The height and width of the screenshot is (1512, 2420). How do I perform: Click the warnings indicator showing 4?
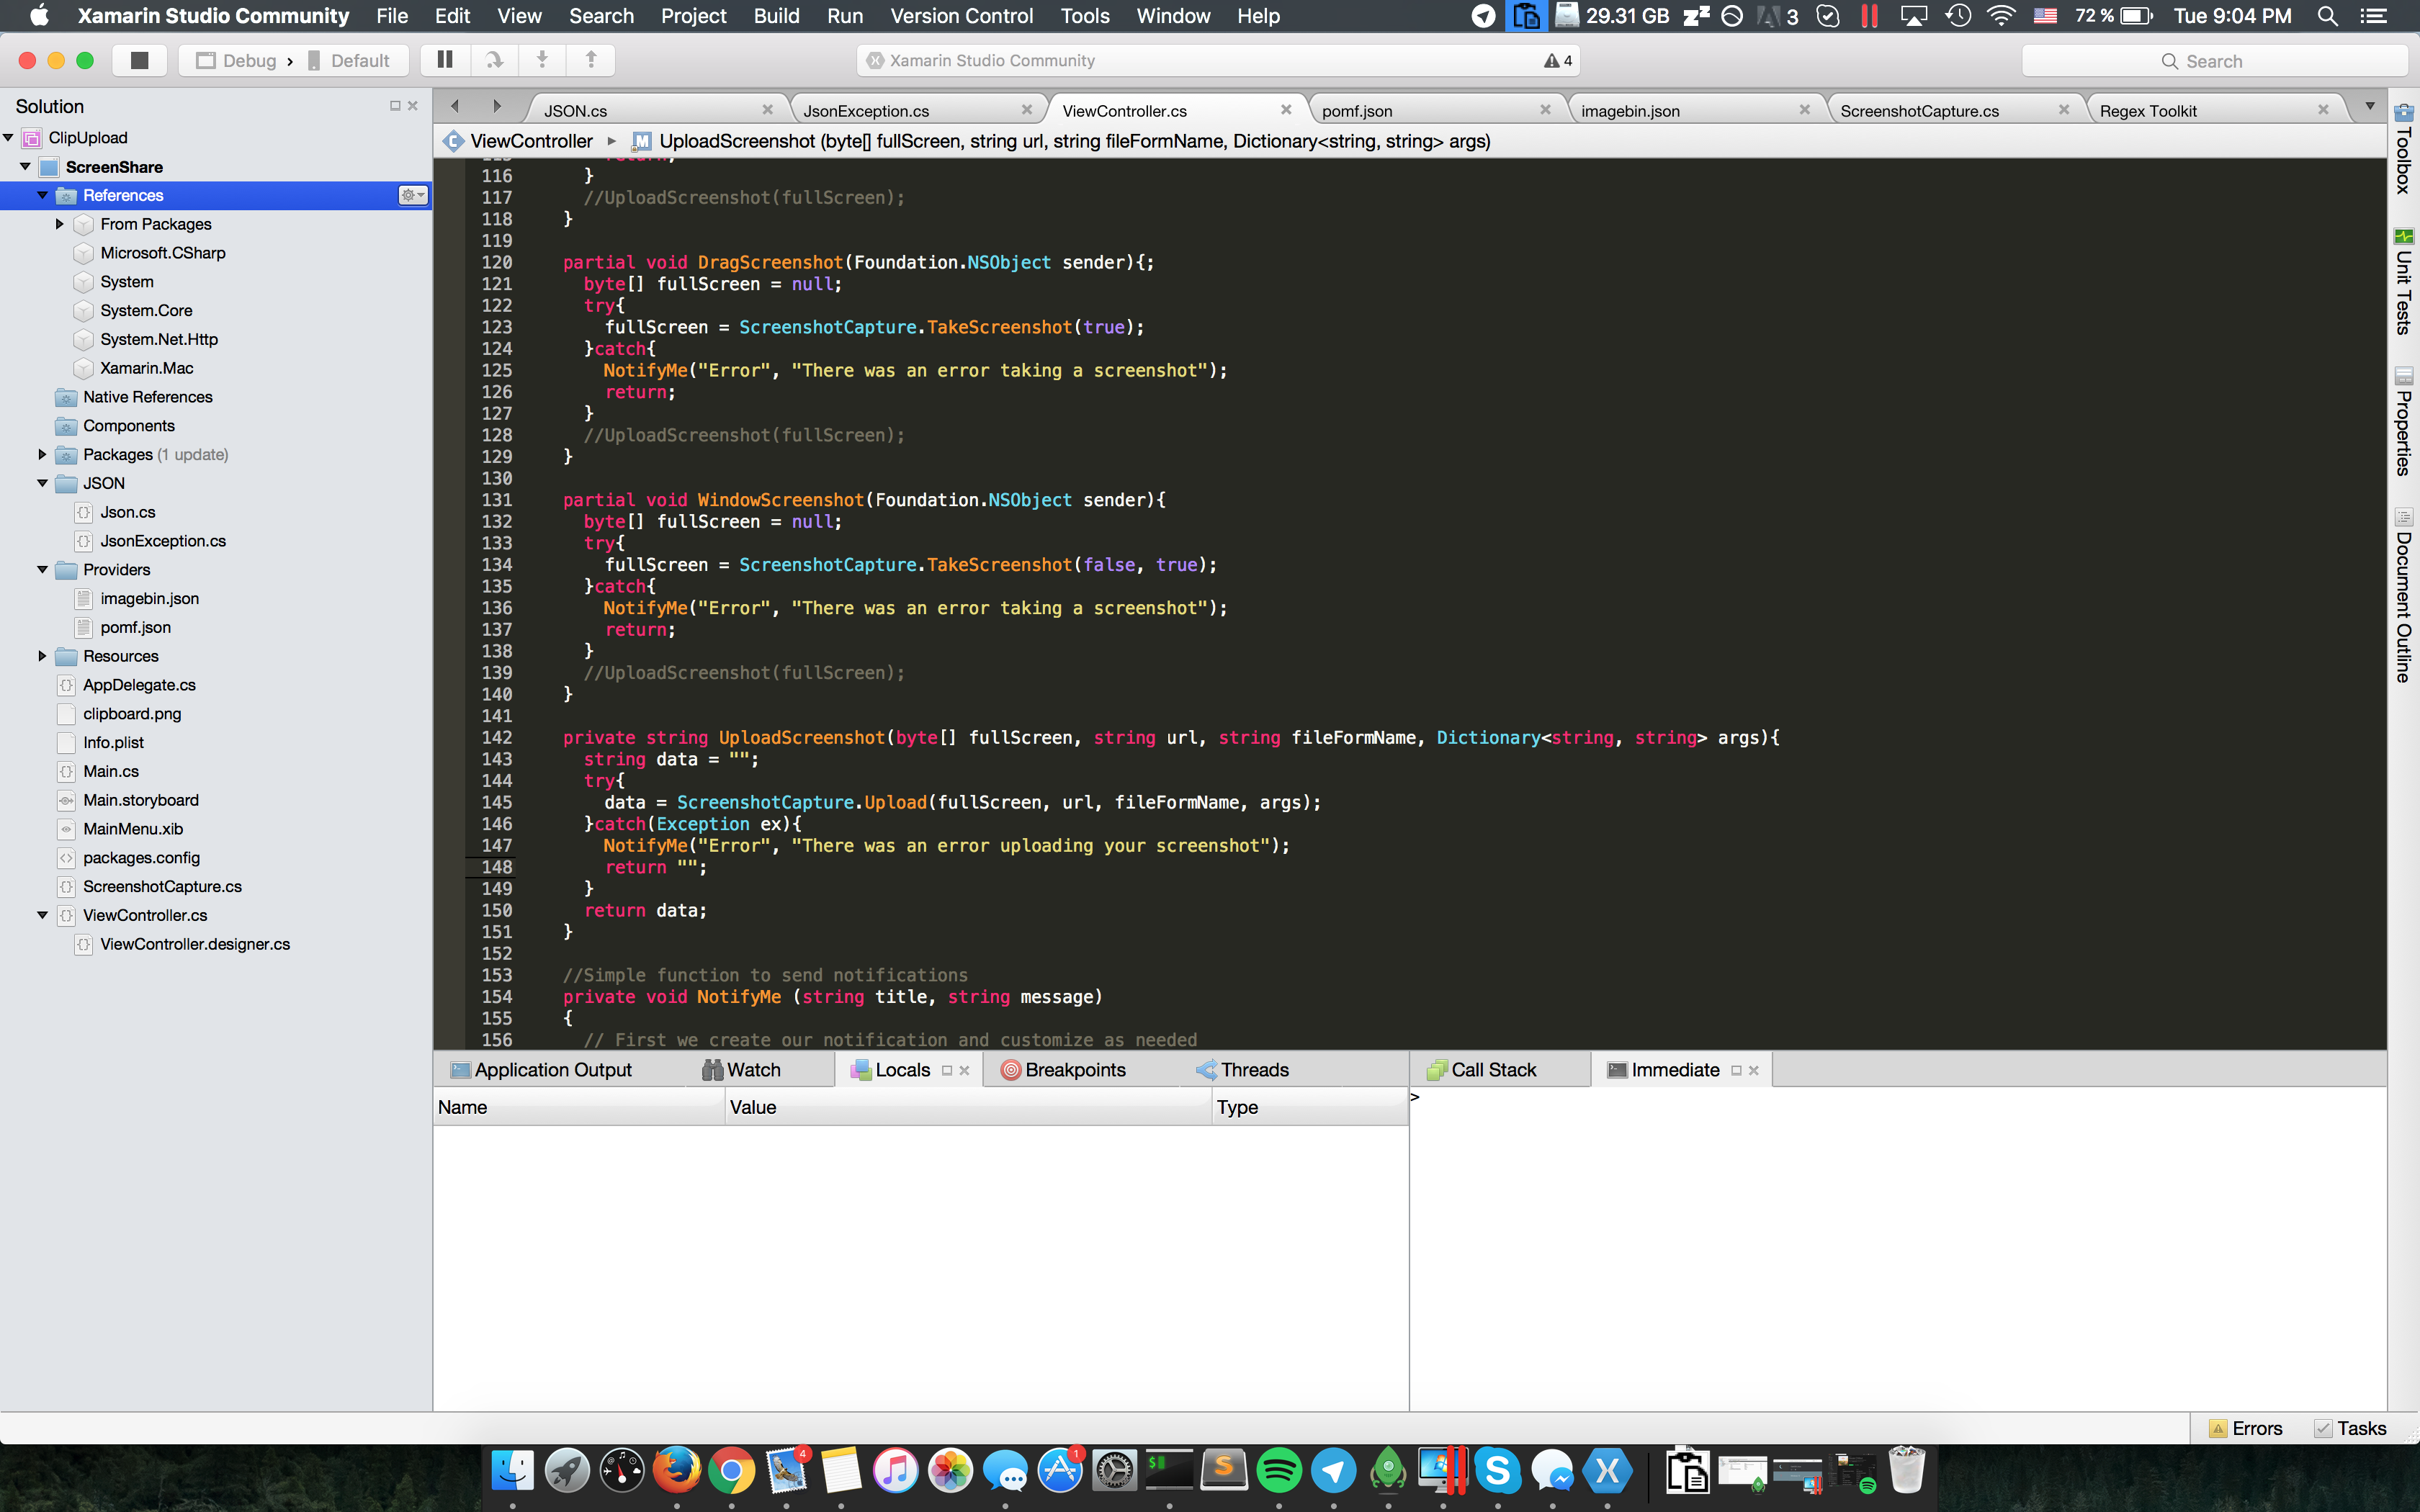1557,61
